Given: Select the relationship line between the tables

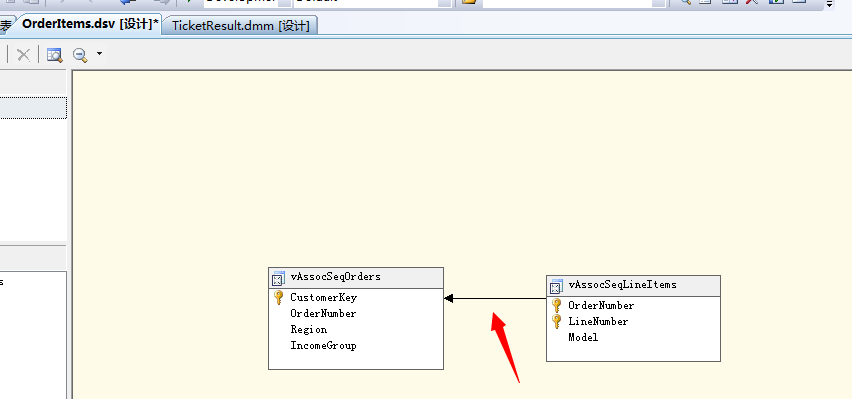Looking at the screenshot, I should coord(495,298).
